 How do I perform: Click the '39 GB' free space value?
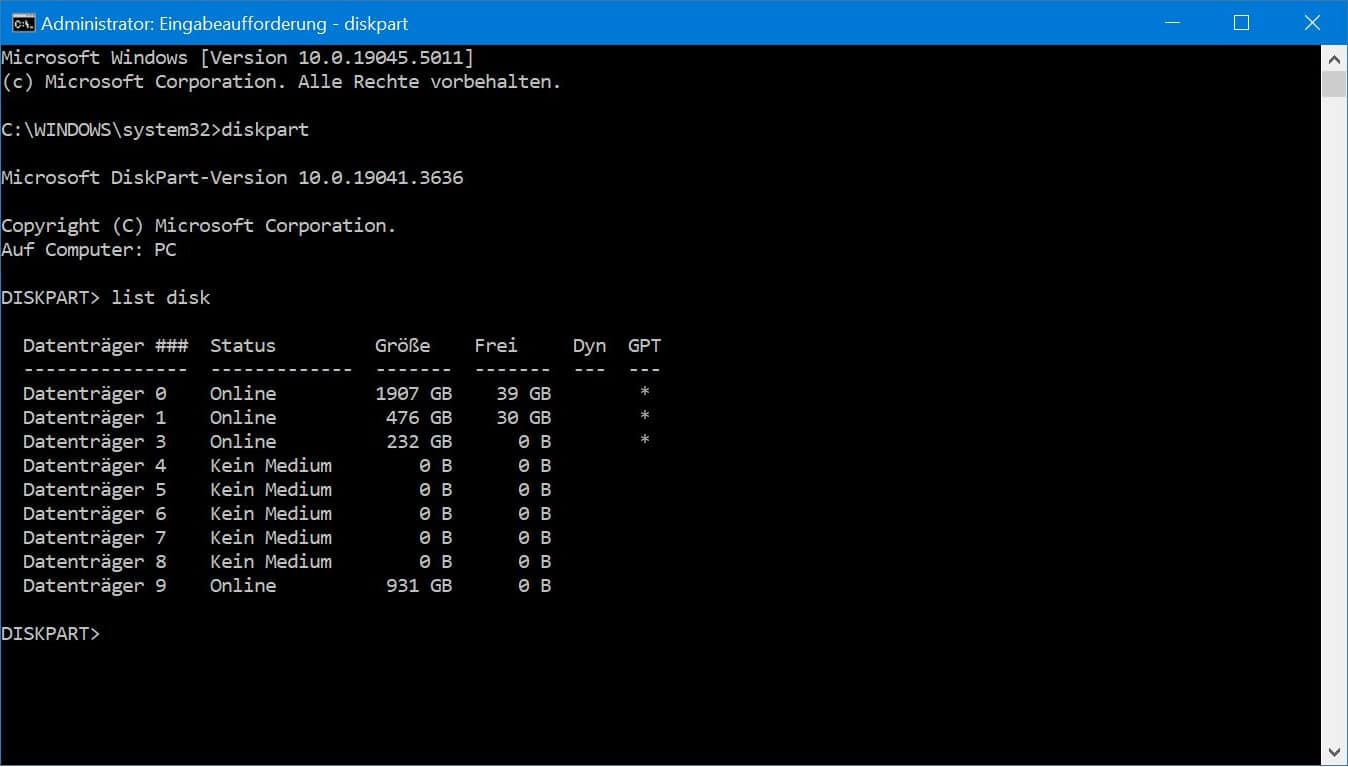click(524, 394)
